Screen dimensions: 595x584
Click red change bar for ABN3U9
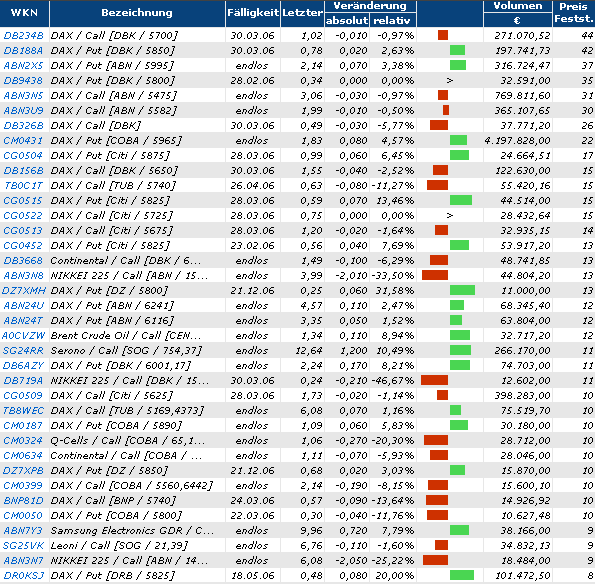point(446,110)
